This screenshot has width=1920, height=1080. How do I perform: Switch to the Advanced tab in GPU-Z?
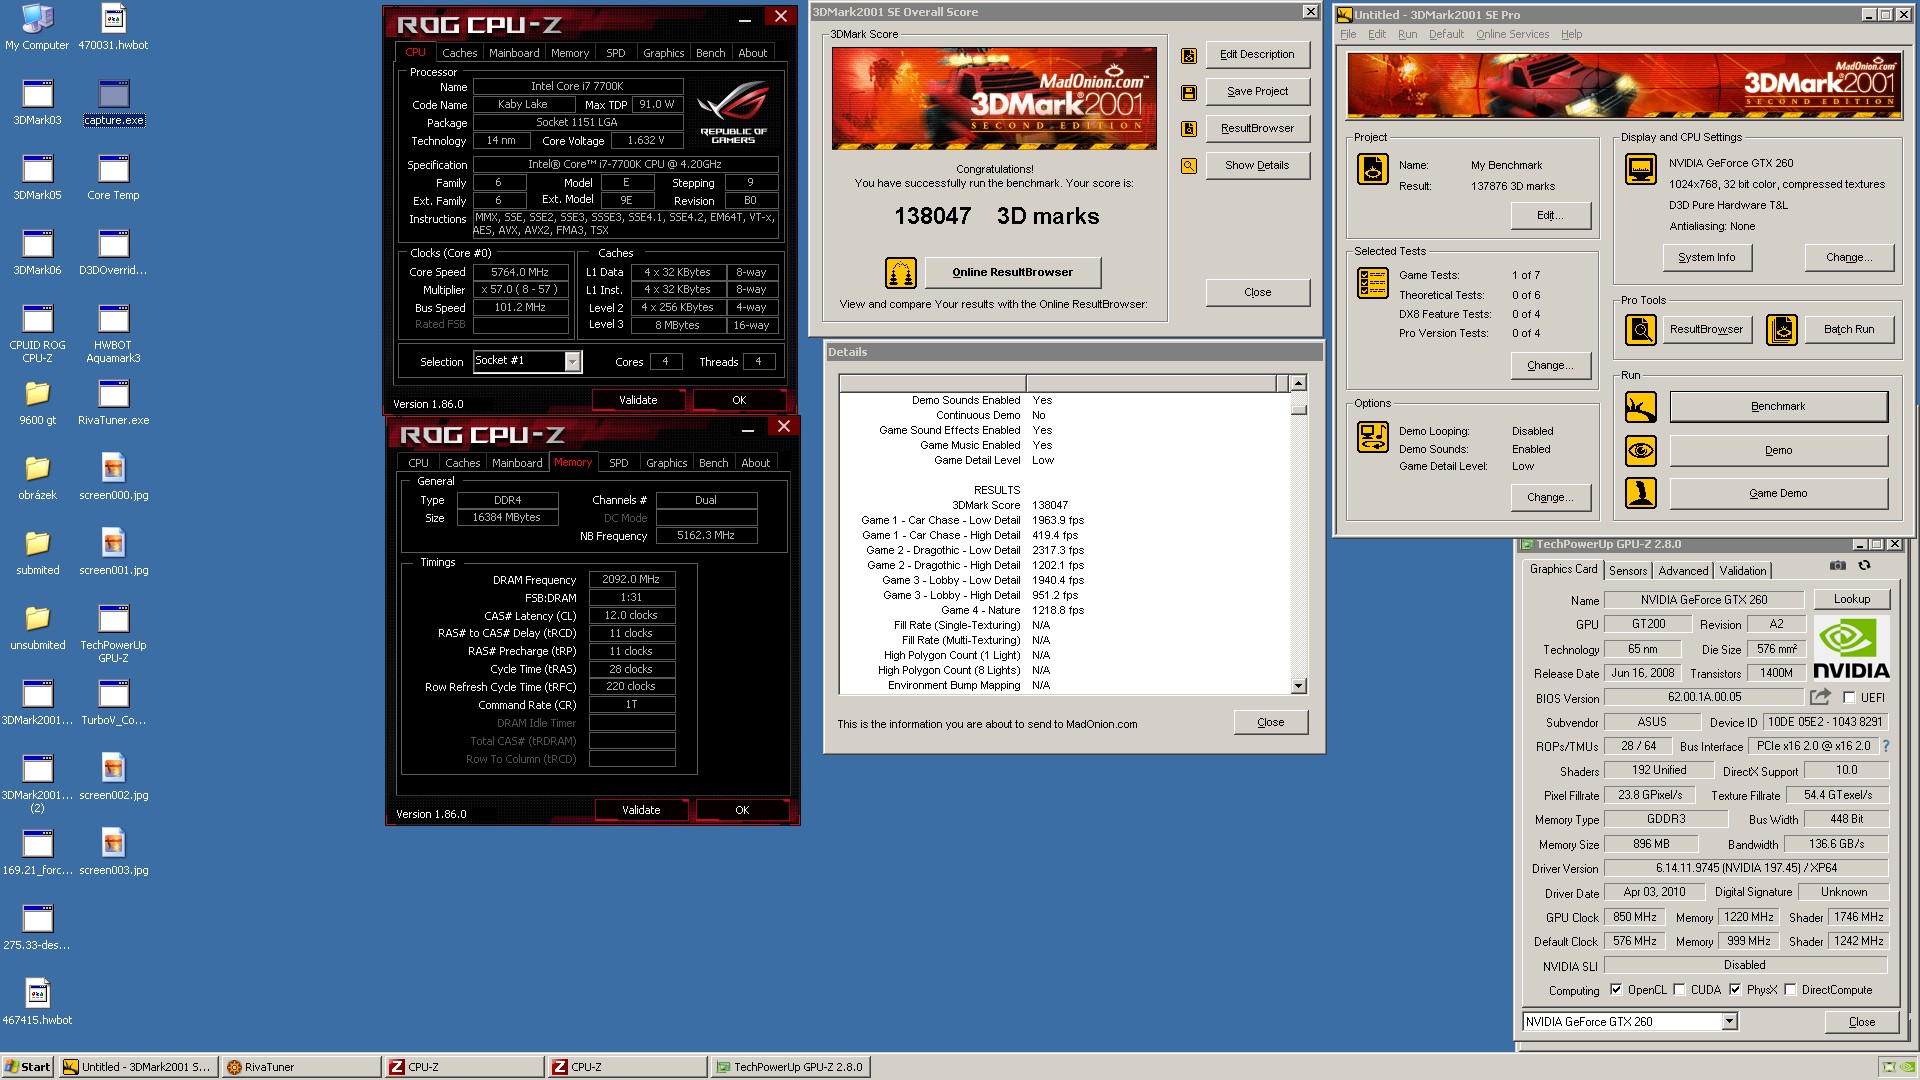[x=1683, y=571]
